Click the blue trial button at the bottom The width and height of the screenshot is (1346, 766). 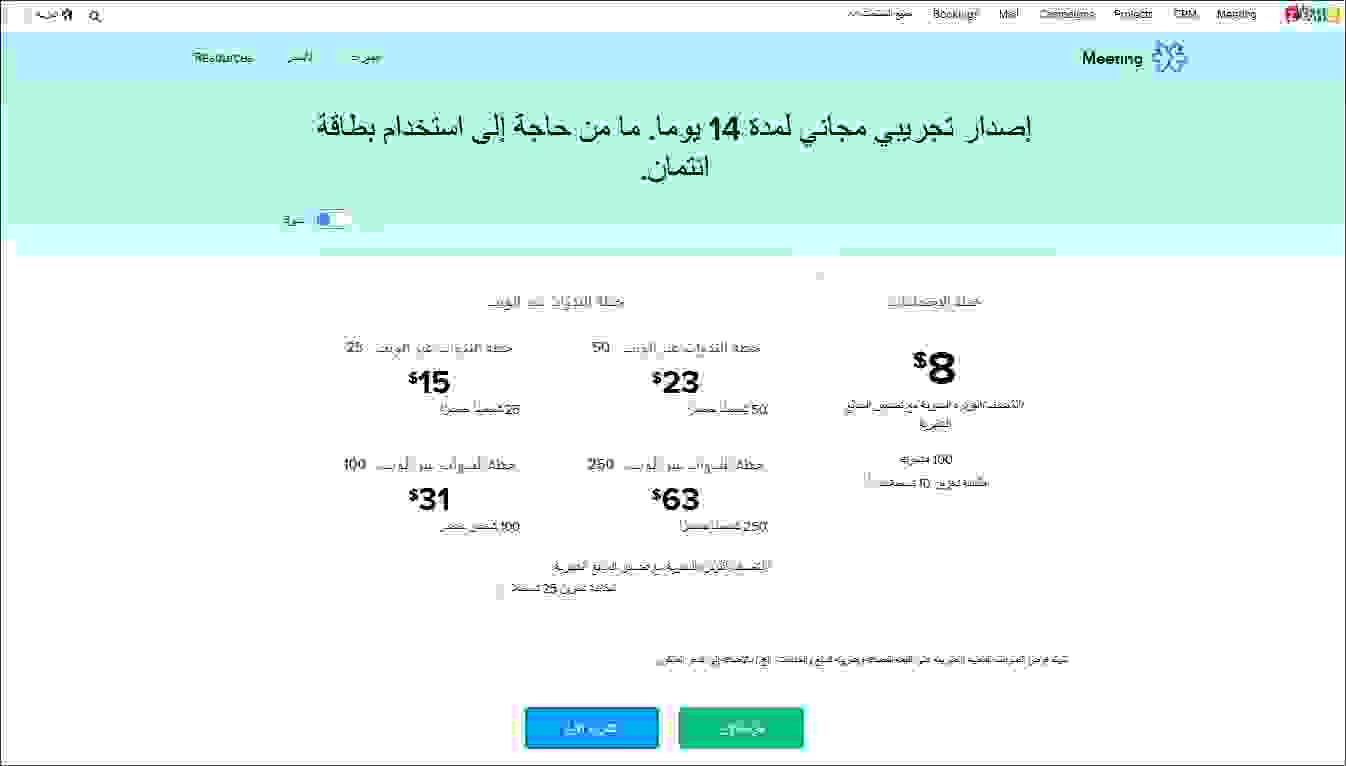coord(591,728)
